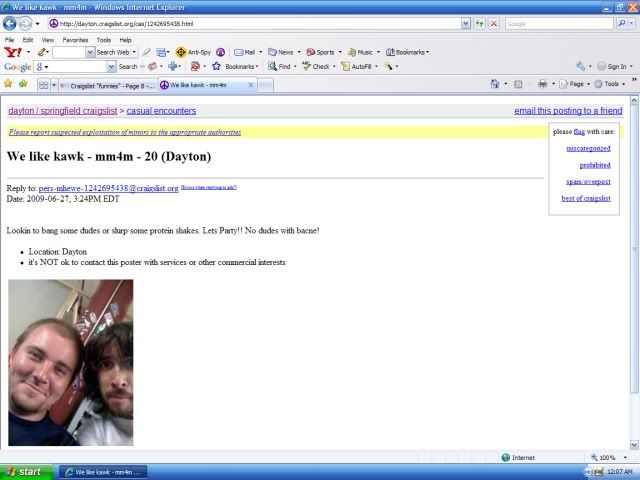Click the Home icon in command bar
The width and height of the screenshot is (640, 480).
click(494, 84)
